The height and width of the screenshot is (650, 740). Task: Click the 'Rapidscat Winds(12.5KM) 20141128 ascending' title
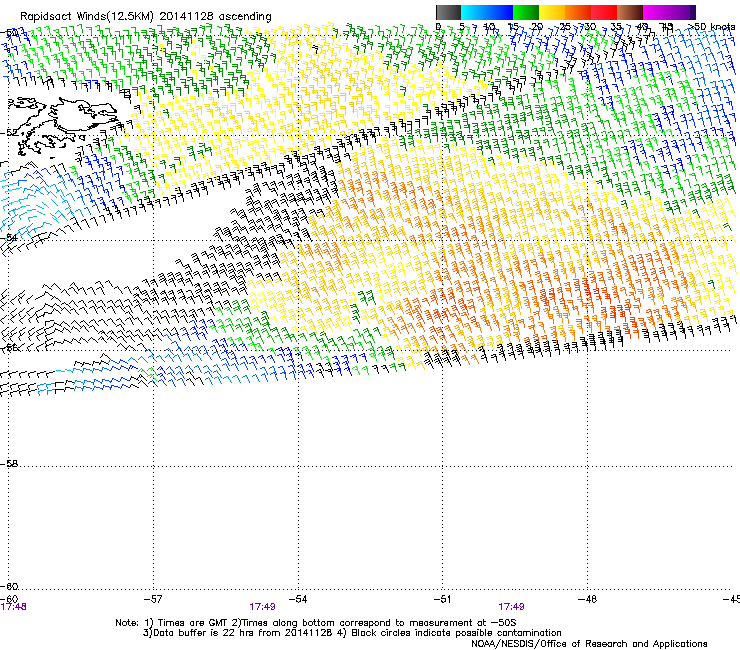[x=146, y=17]
